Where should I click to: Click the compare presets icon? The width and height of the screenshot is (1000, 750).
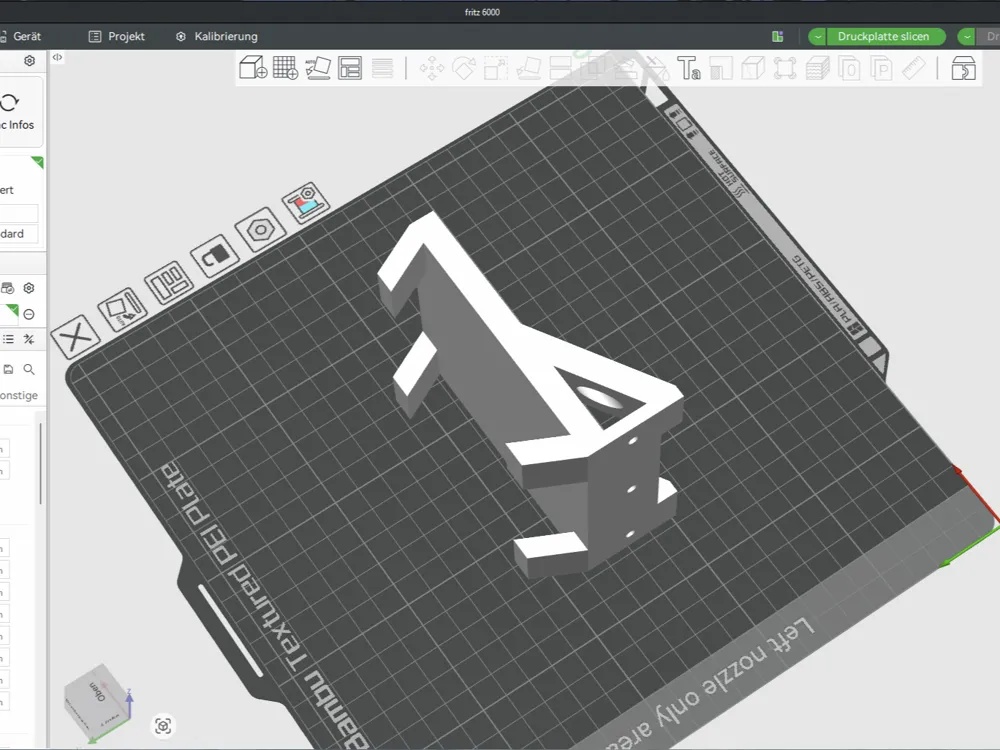point(29,339)
